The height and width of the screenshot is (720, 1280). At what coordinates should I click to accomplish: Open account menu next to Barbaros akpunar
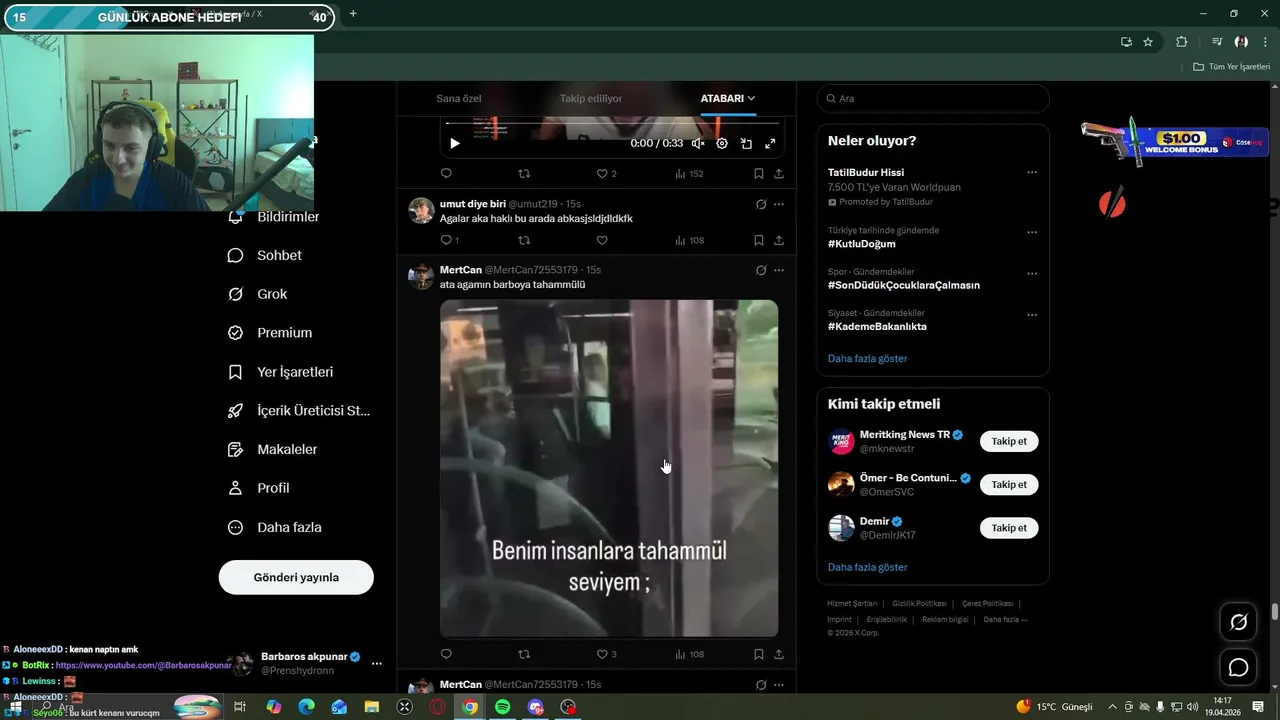[377, 663]
